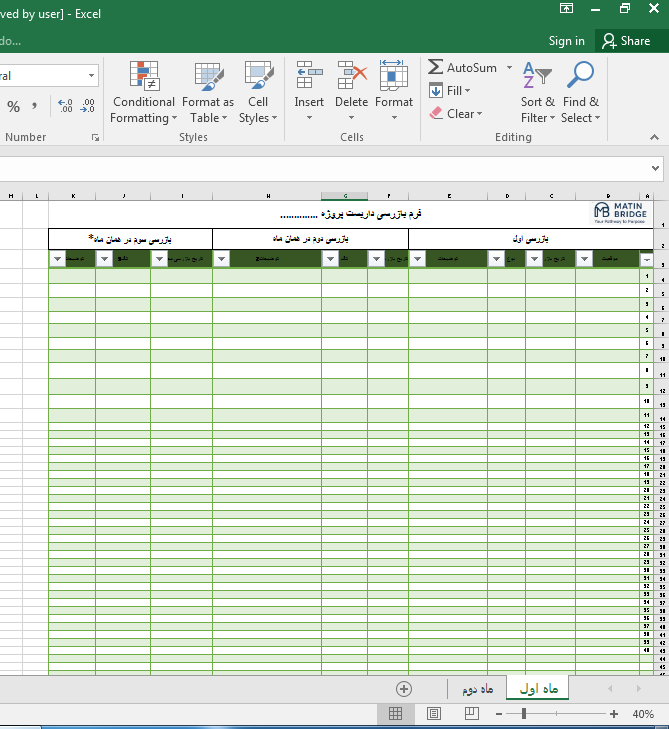669x729 pixels.
Task: Click the Delete cells icon
Action: [x=351, y=78]
